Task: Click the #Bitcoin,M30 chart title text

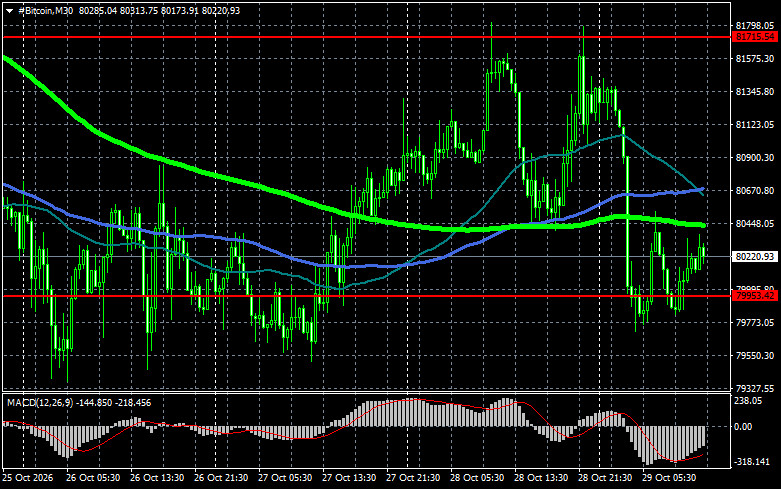Action: (45, 10)
